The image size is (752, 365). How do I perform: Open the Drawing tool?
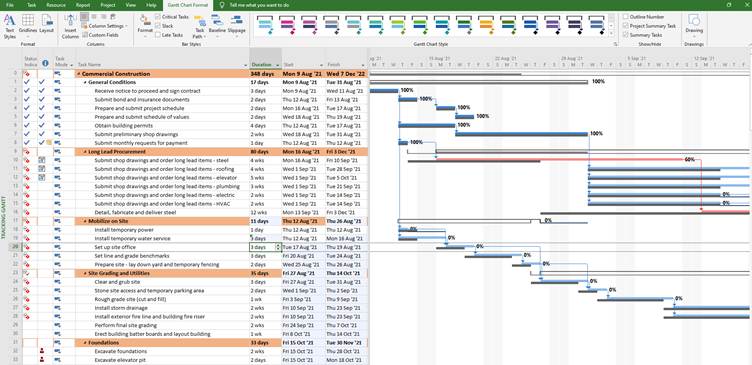point(693,24)
